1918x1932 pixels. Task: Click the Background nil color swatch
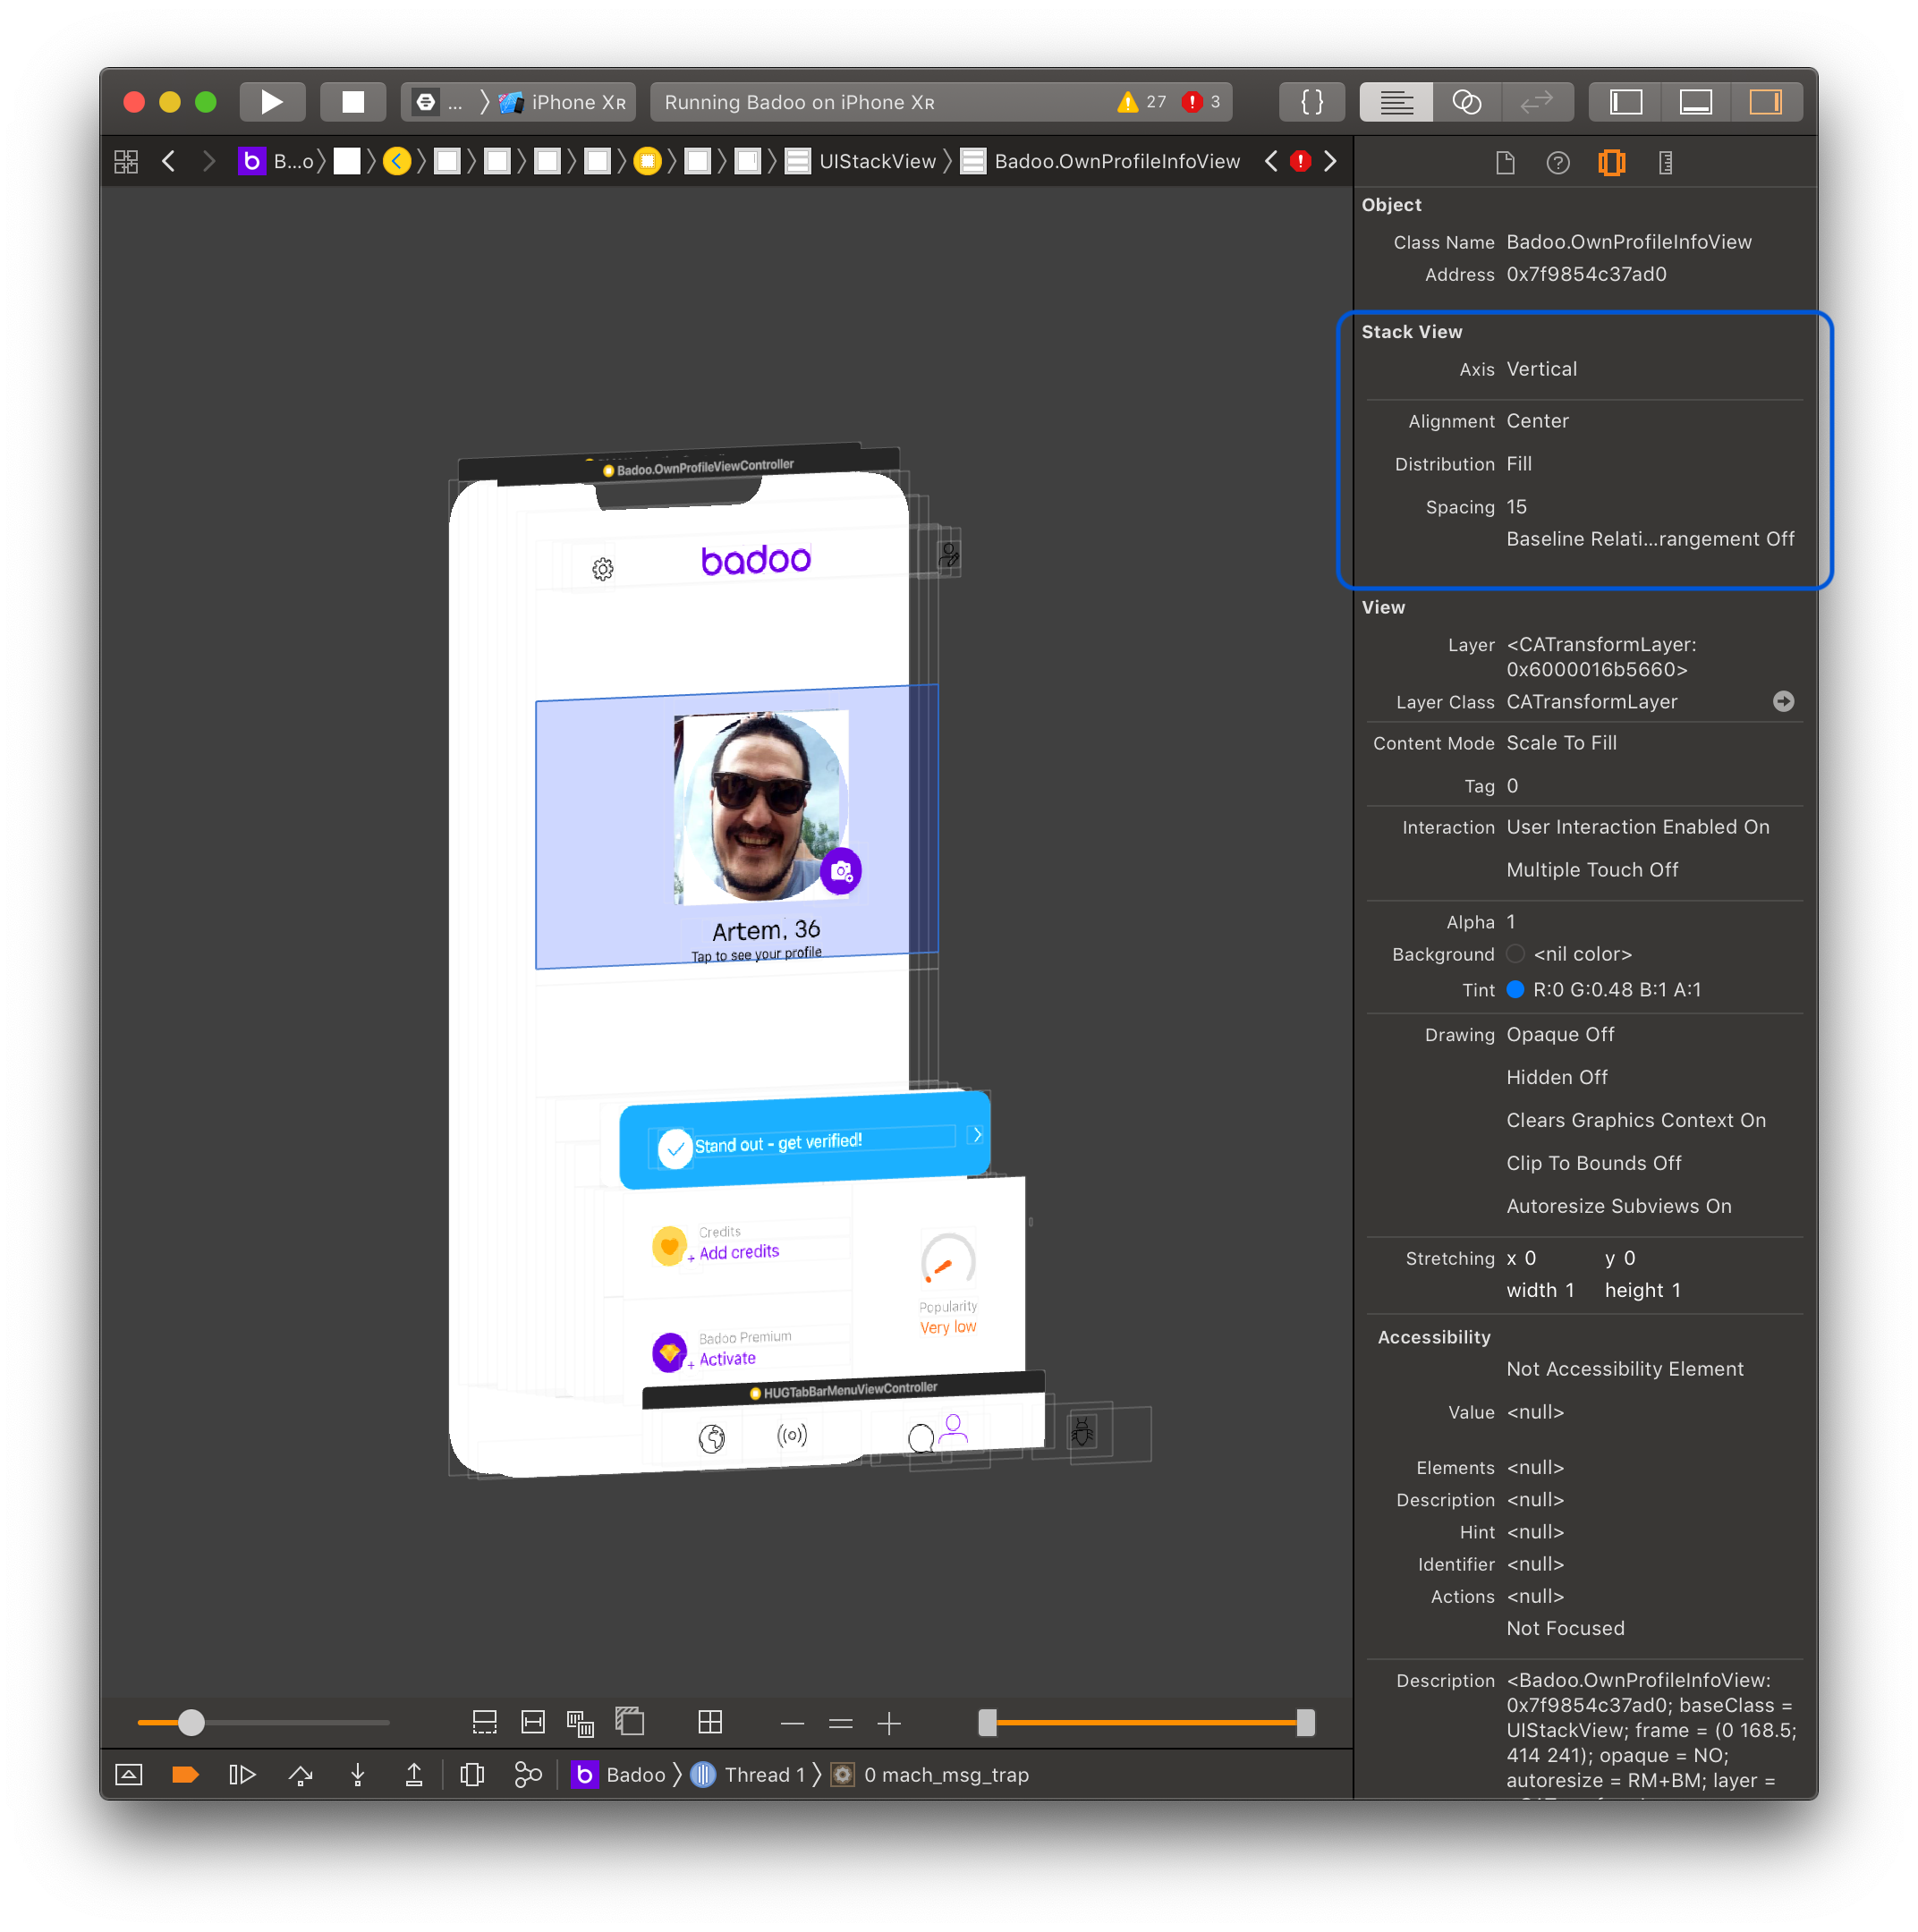tap(1515, 954)
